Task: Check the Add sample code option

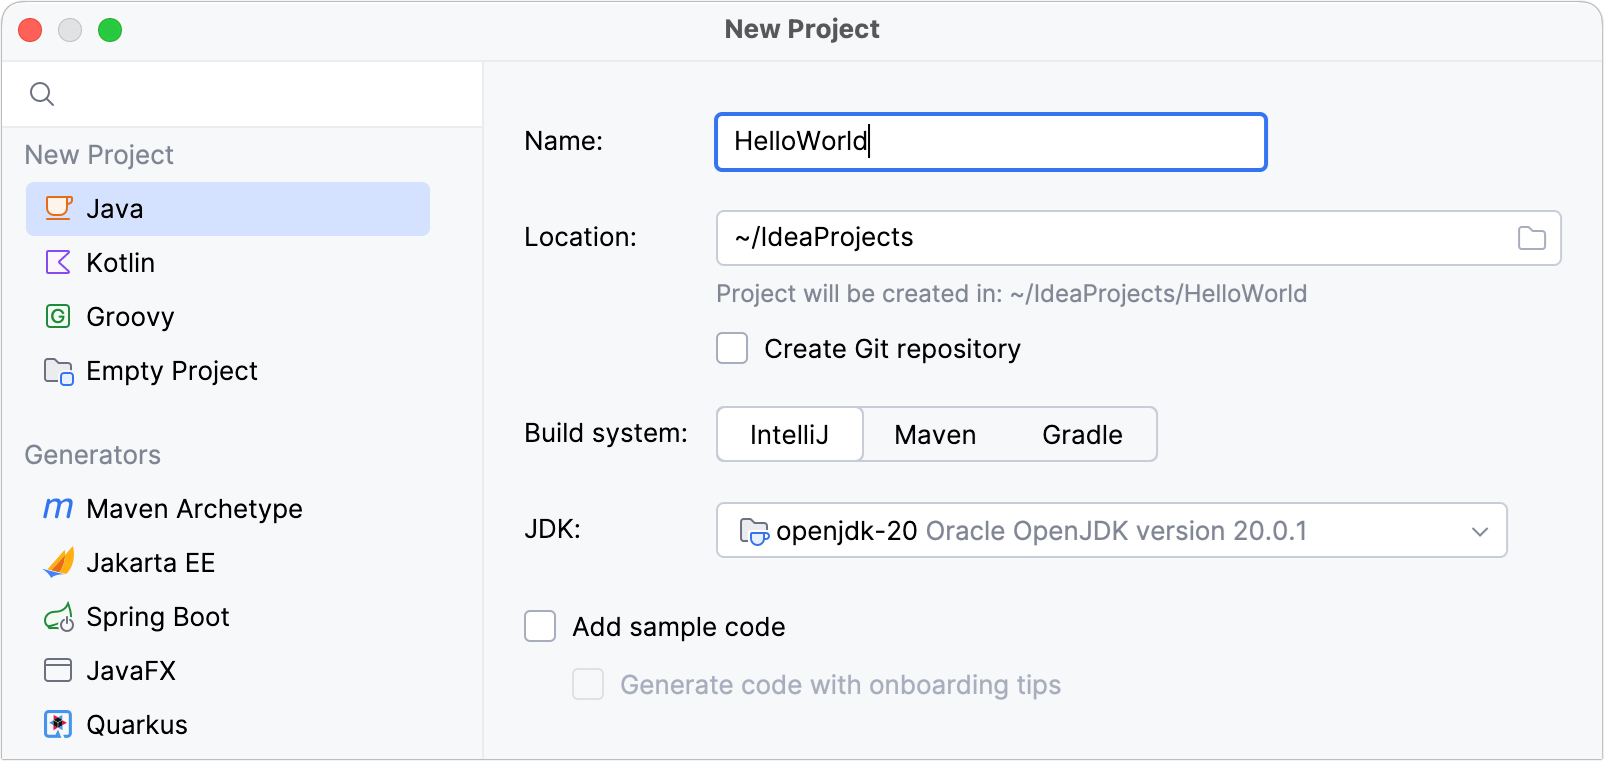Action: (x=540, y=626)
